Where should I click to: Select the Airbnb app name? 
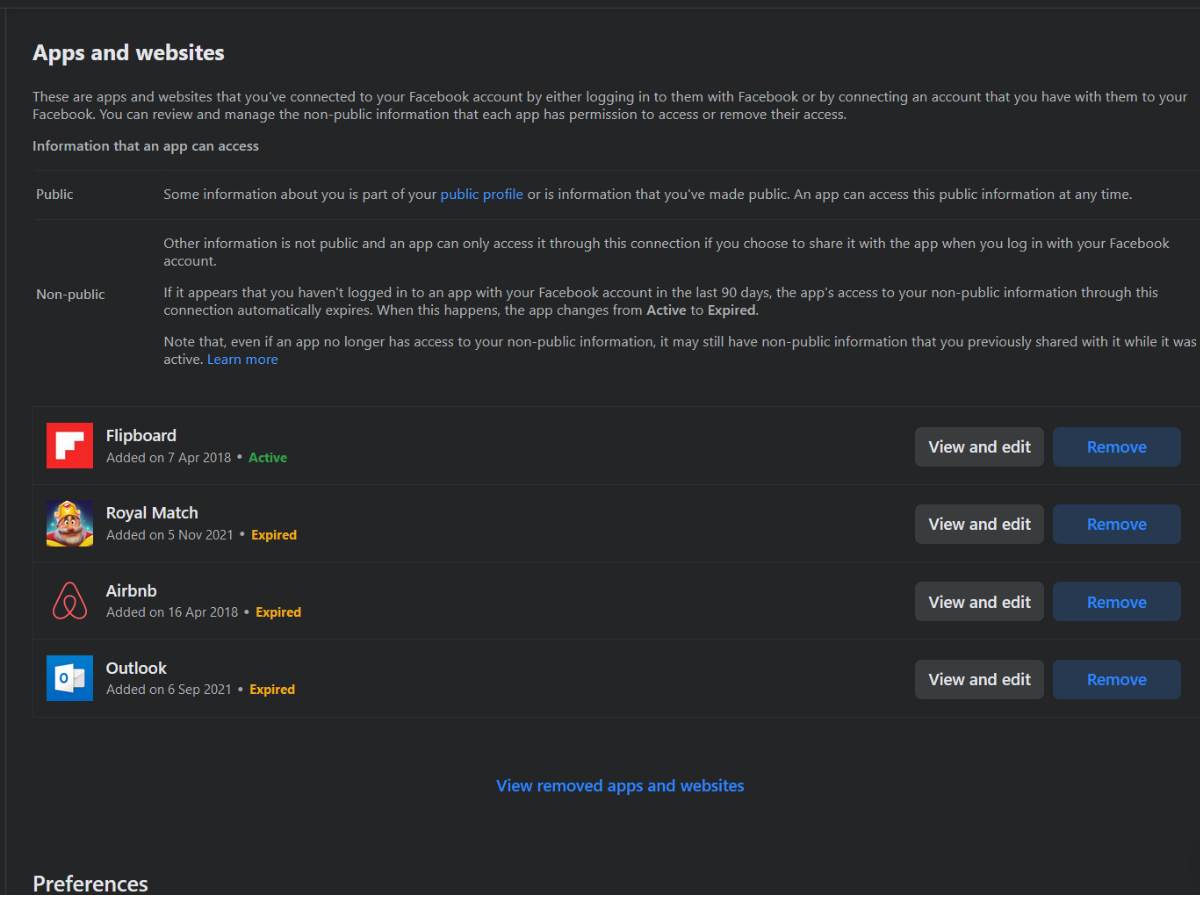[131, 590]
